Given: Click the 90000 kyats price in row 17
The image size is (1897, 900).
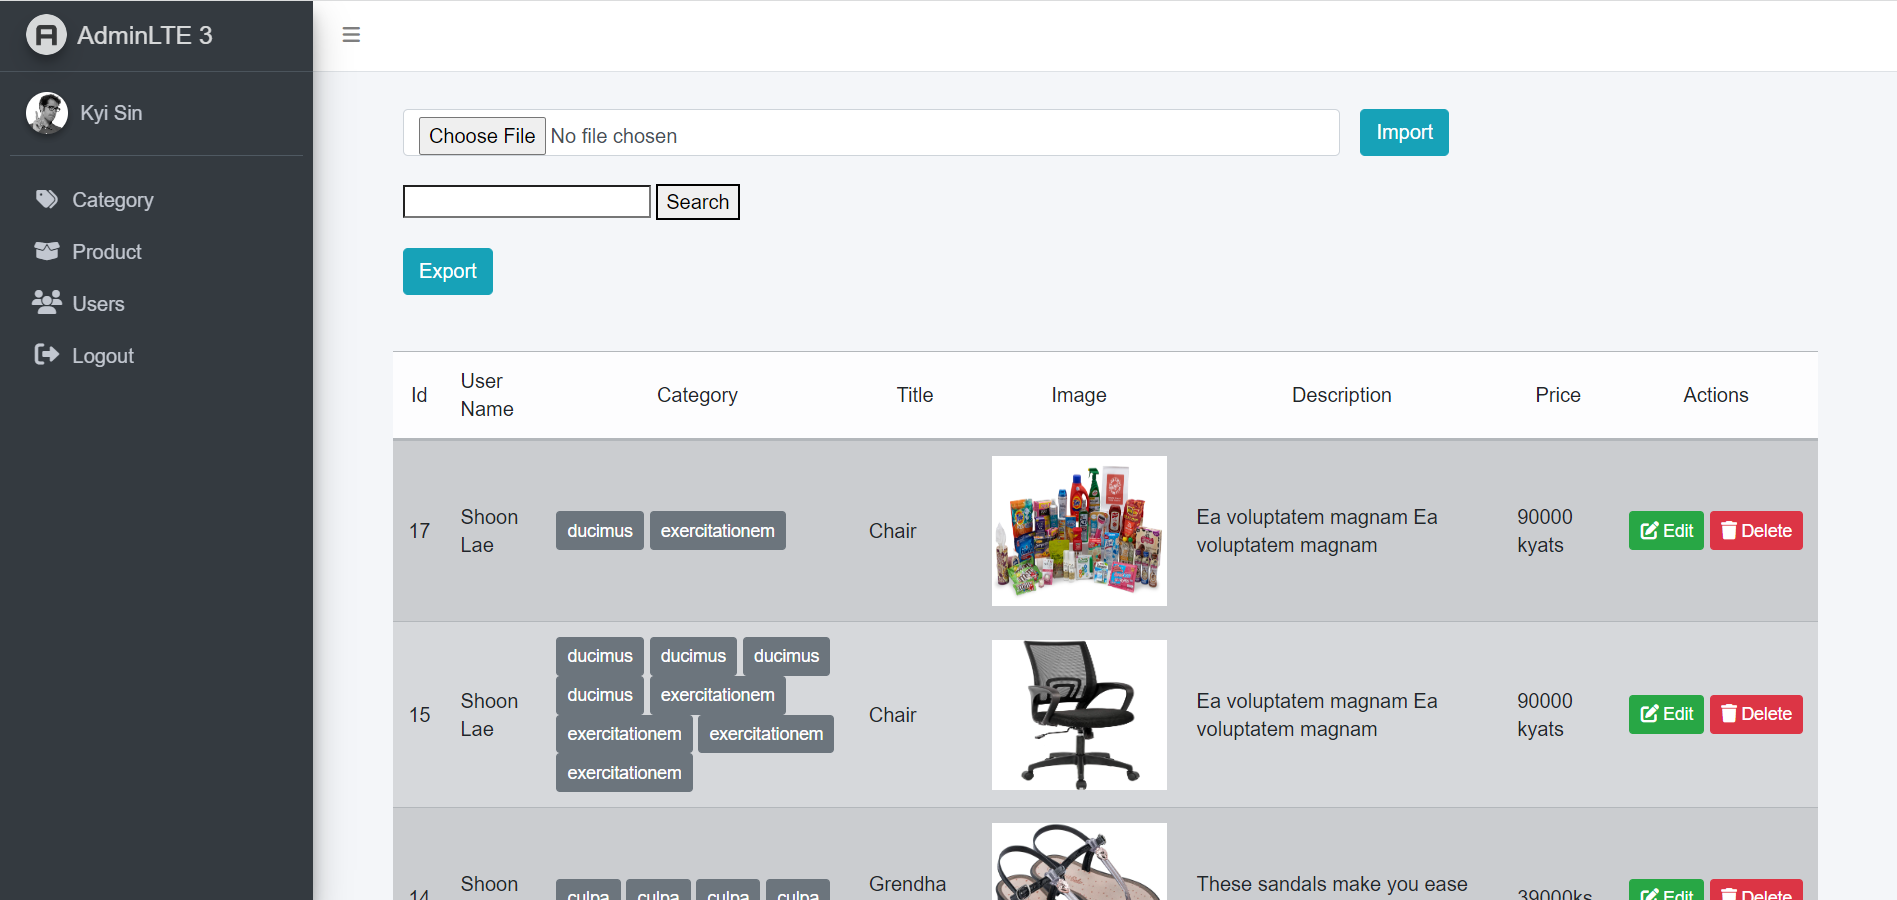Looking at the screenshot, I should (x=1545, y=531).
